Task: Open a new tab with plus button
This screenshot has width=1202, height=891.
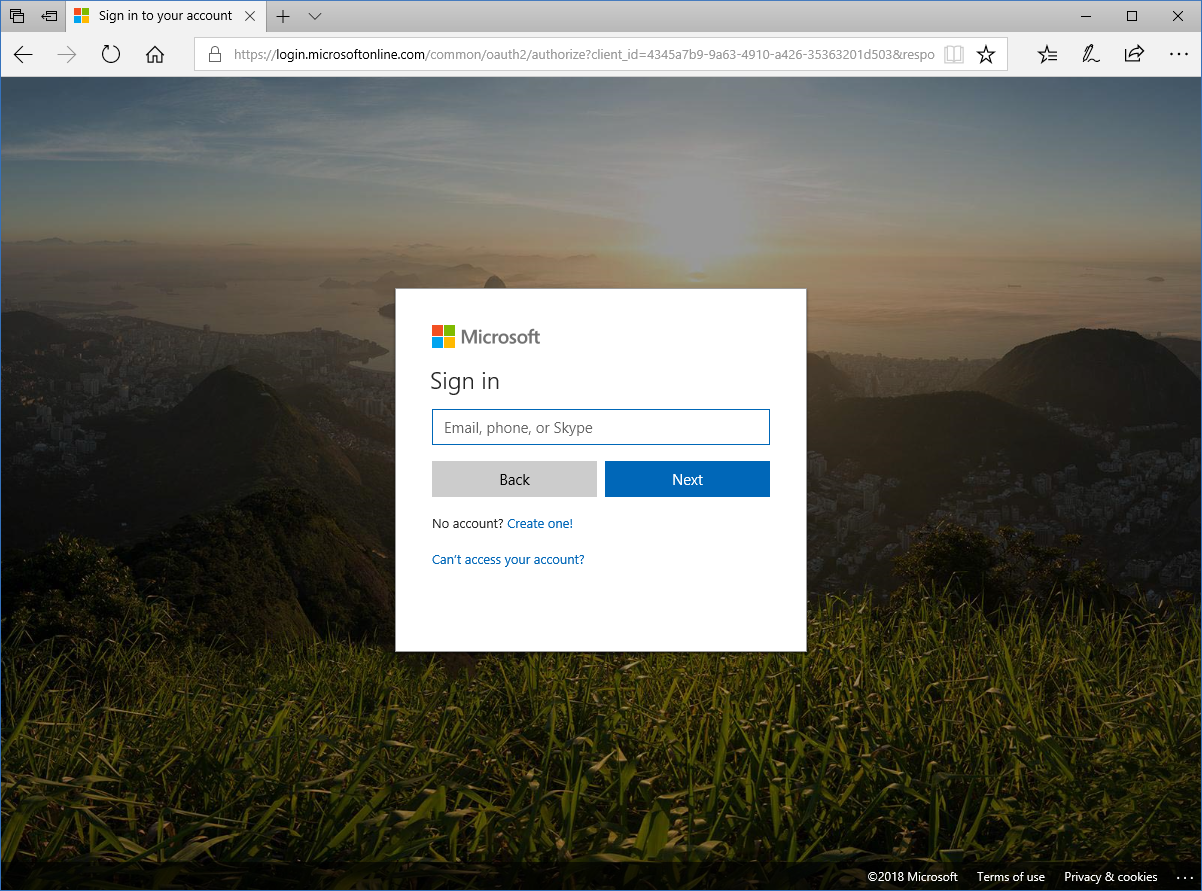Action: tap(284, 16)
